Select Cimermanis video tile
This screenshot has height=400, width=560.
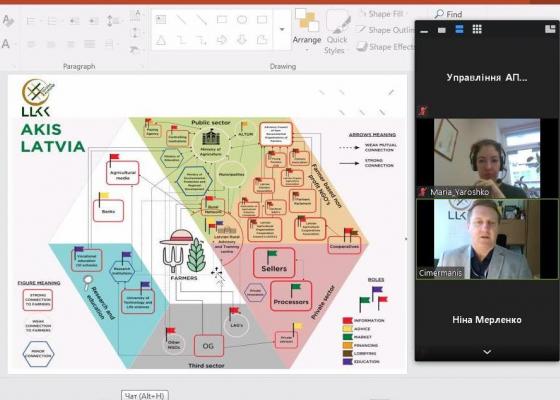coord(487,239)
